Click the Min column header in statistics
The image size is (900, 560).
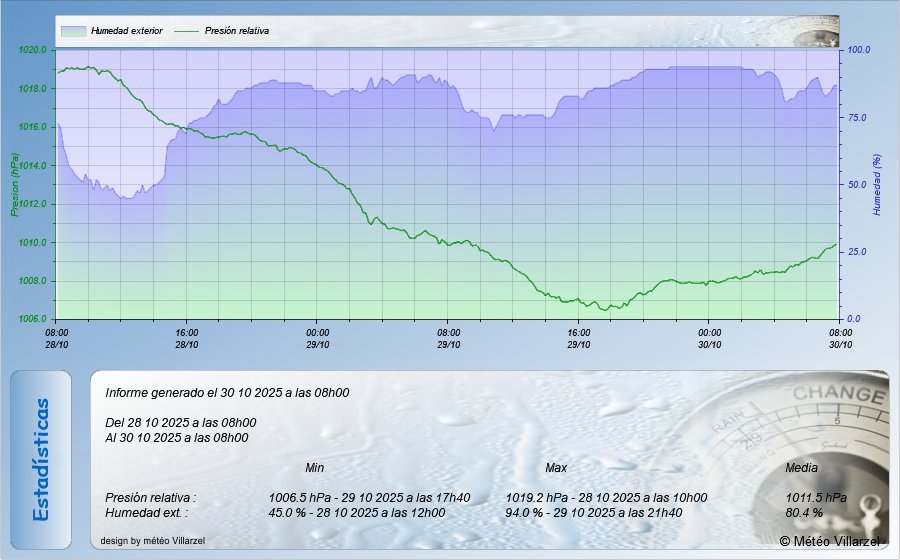click(x=314, y=468)
